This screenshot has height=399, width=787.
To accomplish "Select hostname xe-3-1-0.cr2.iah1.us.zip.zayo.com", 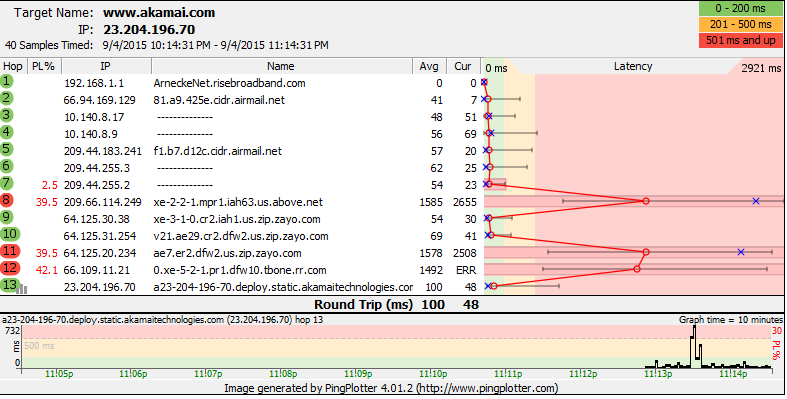I will point(237,219).
